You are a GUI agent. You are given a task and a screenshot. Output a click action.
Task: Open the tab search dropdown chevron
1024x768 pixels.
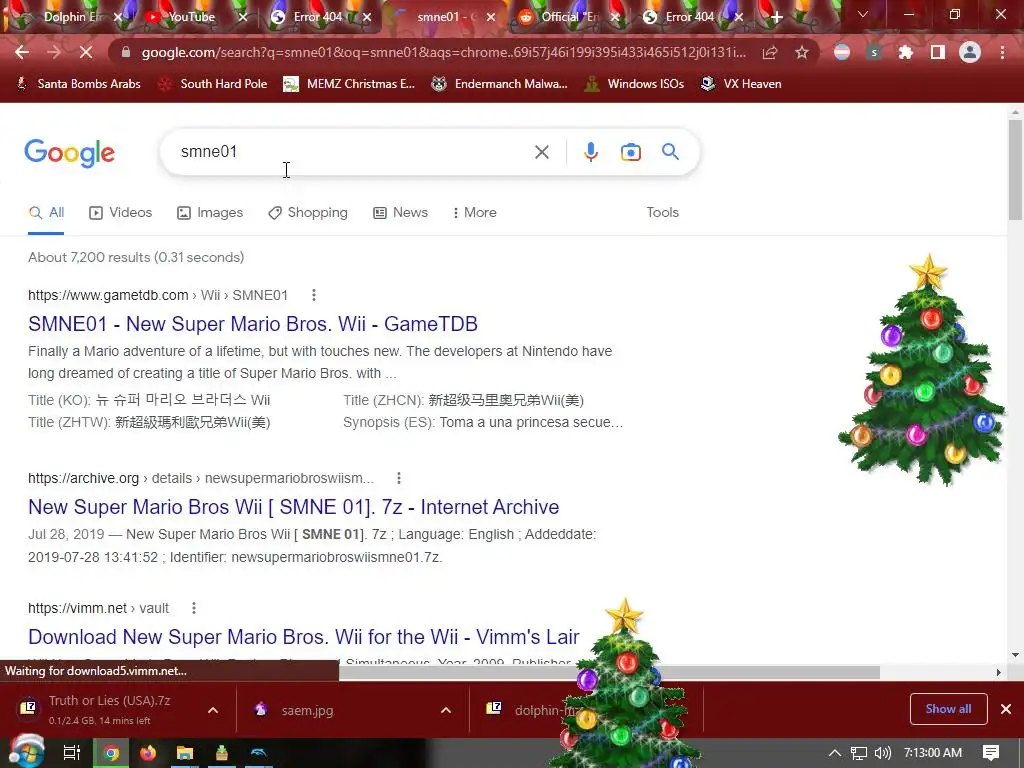863,14
